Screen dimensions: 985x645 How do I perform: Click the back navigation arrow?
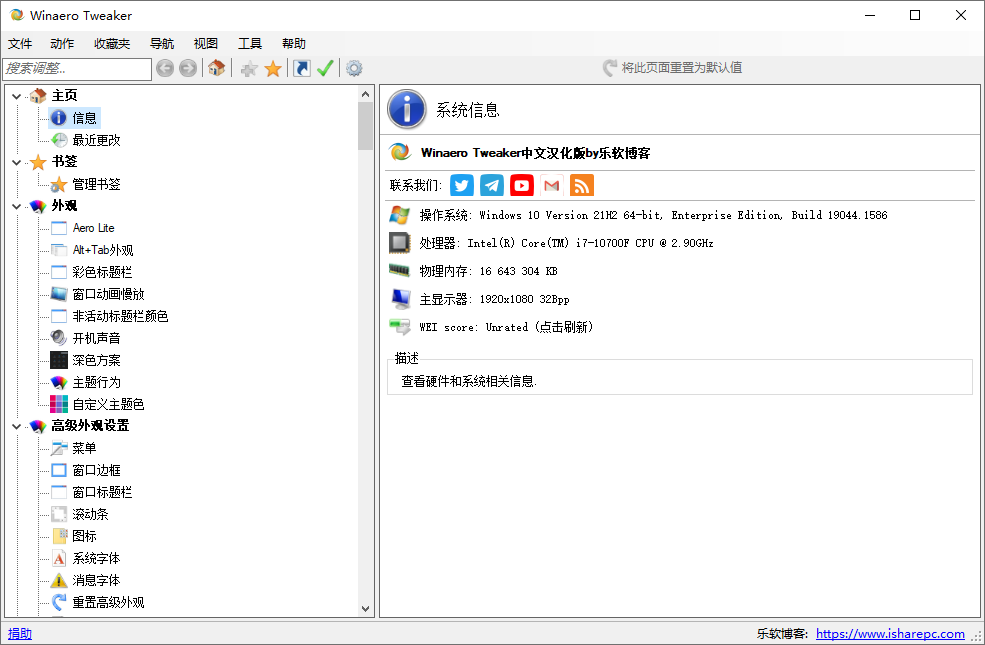165,68
